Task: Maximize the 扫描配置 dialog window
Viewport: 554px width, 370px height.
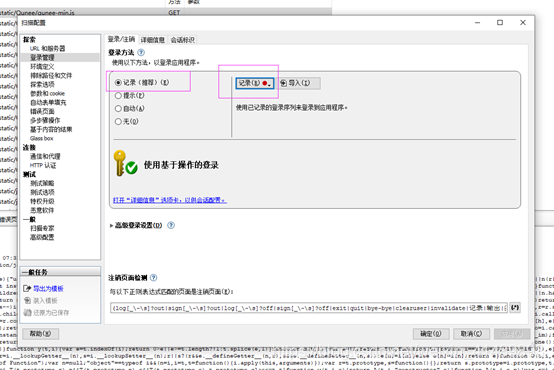Action: click(x=500, y=23)
